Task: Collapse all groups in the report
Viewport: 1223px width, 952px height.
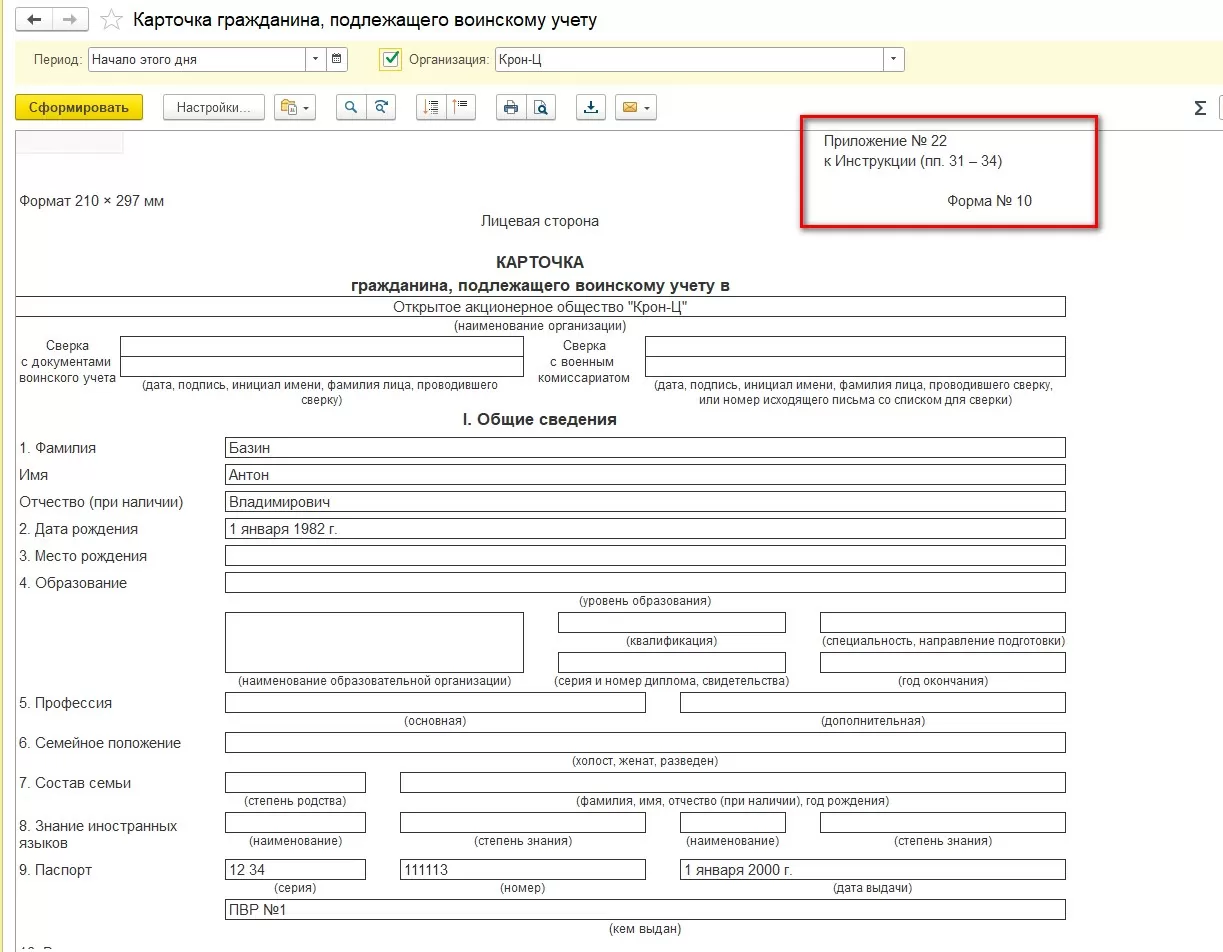Action: point(461,108)
